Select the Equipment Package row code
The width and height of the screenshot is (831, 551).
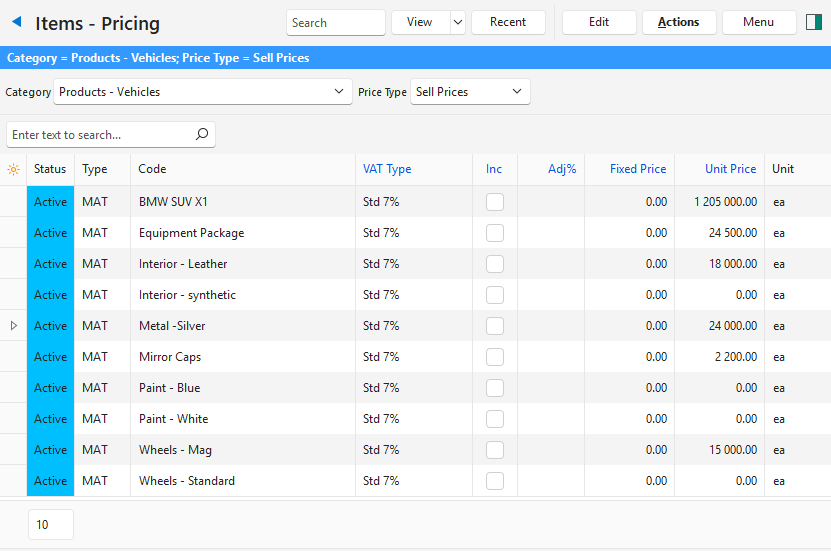coord(191,233)
